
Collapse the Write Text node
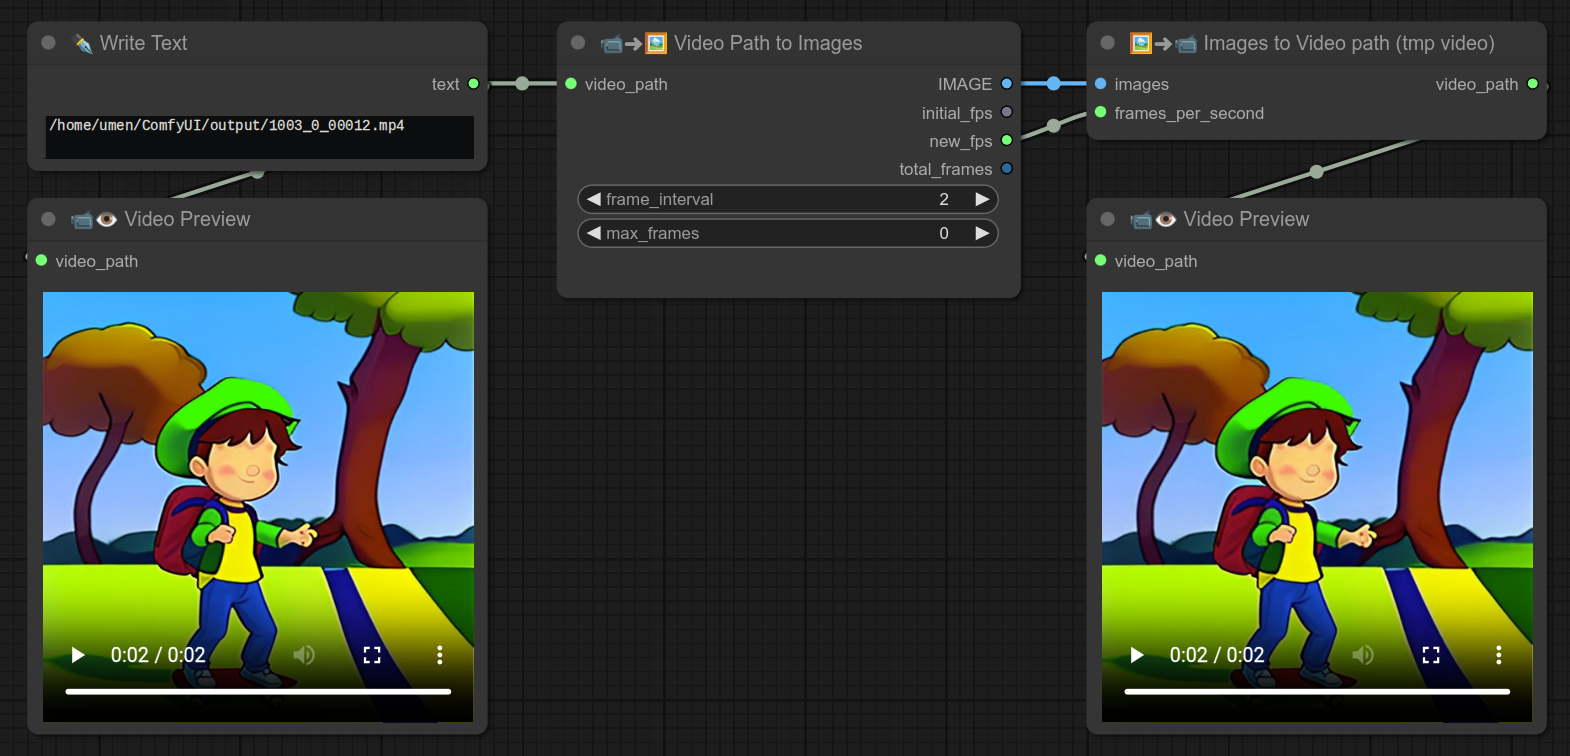point(48,43)
